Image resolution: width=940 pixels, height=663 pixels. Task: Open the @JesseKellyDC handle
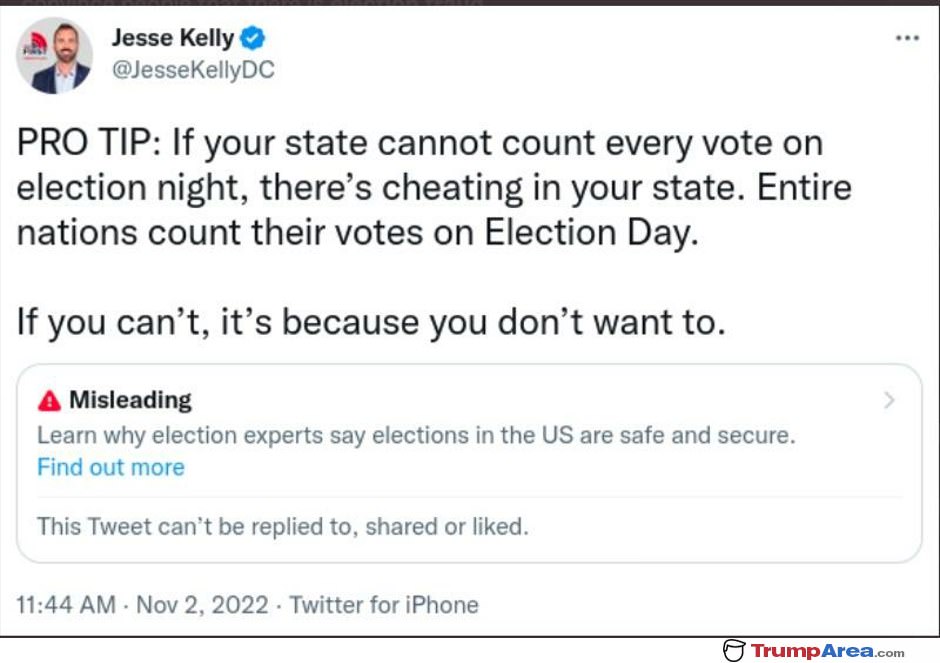click(x=193, y=70)
